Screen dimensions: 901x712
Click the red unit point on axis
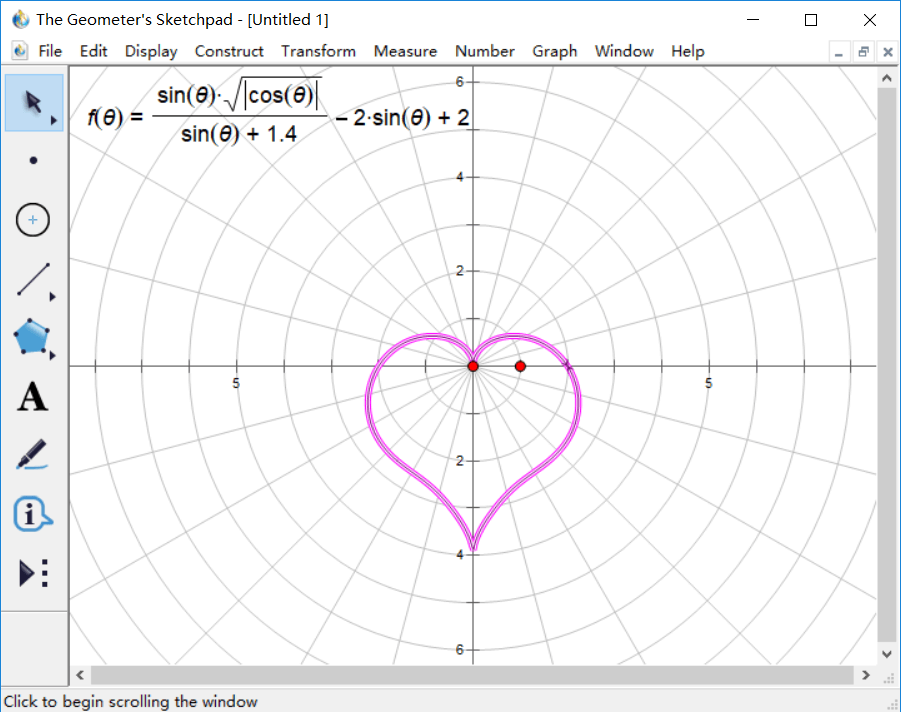pos(520,367)
